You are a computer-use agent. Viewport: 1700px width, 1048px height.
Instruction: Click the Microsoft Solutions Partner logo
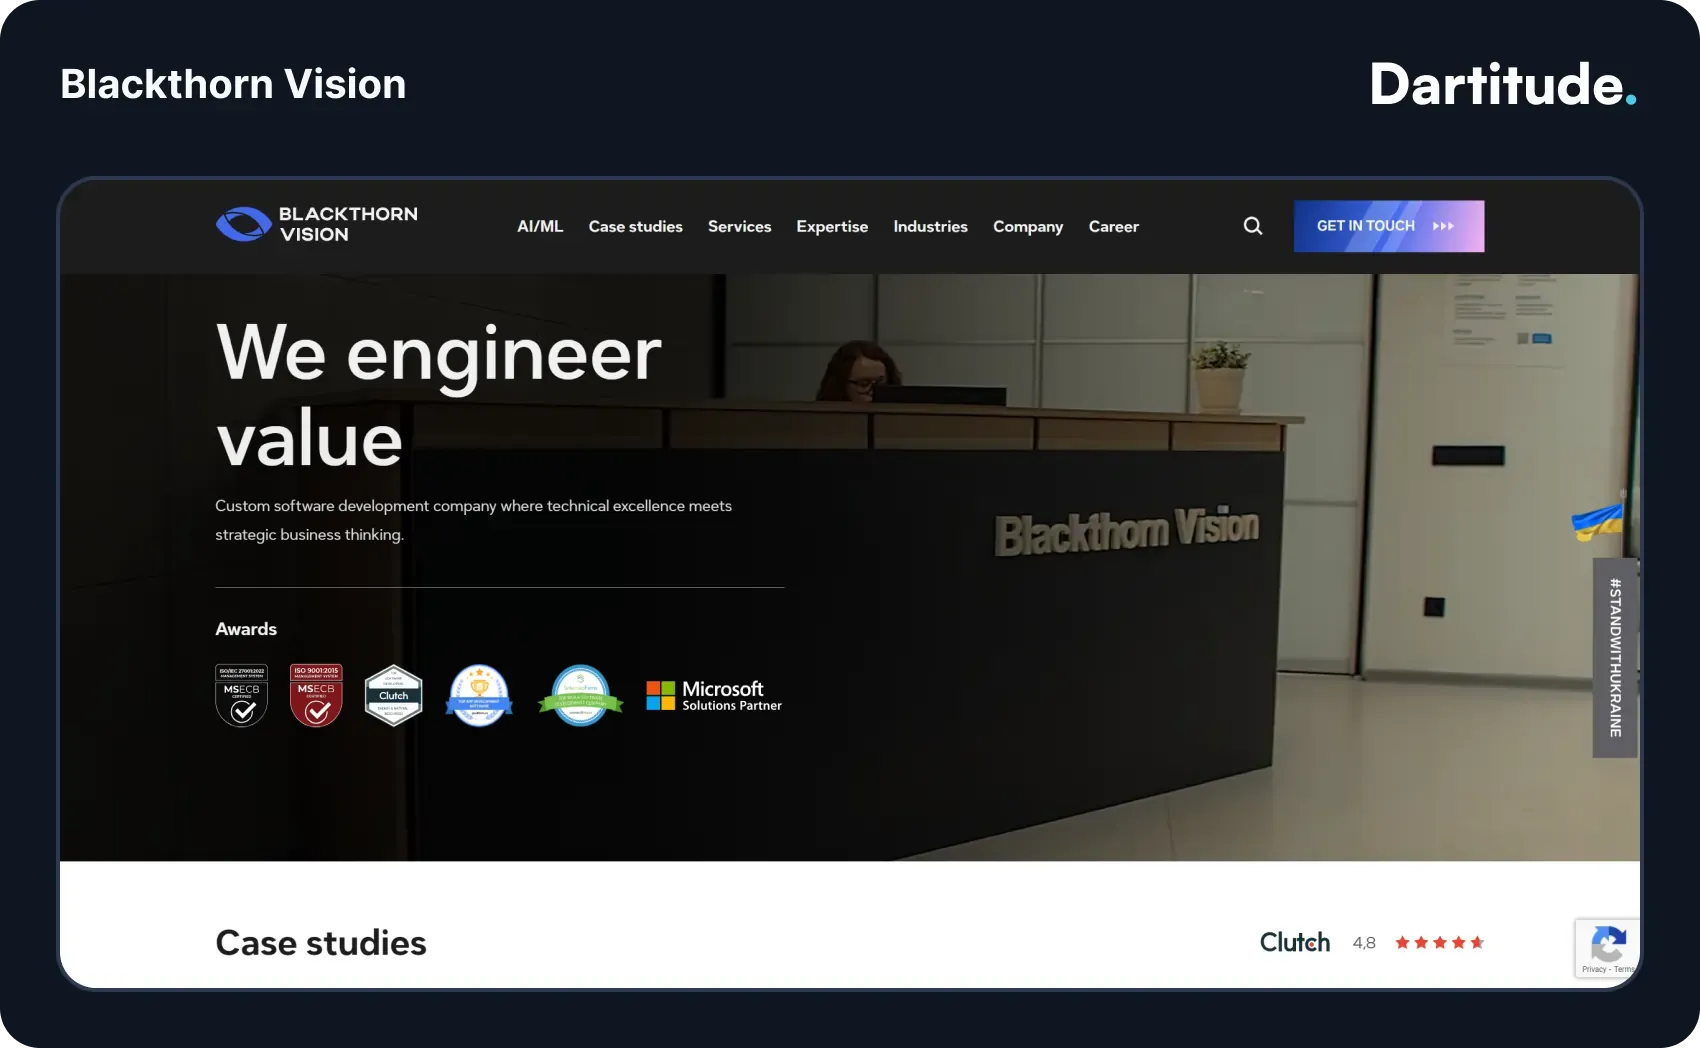pyautogui.click(x=714, y=696)
